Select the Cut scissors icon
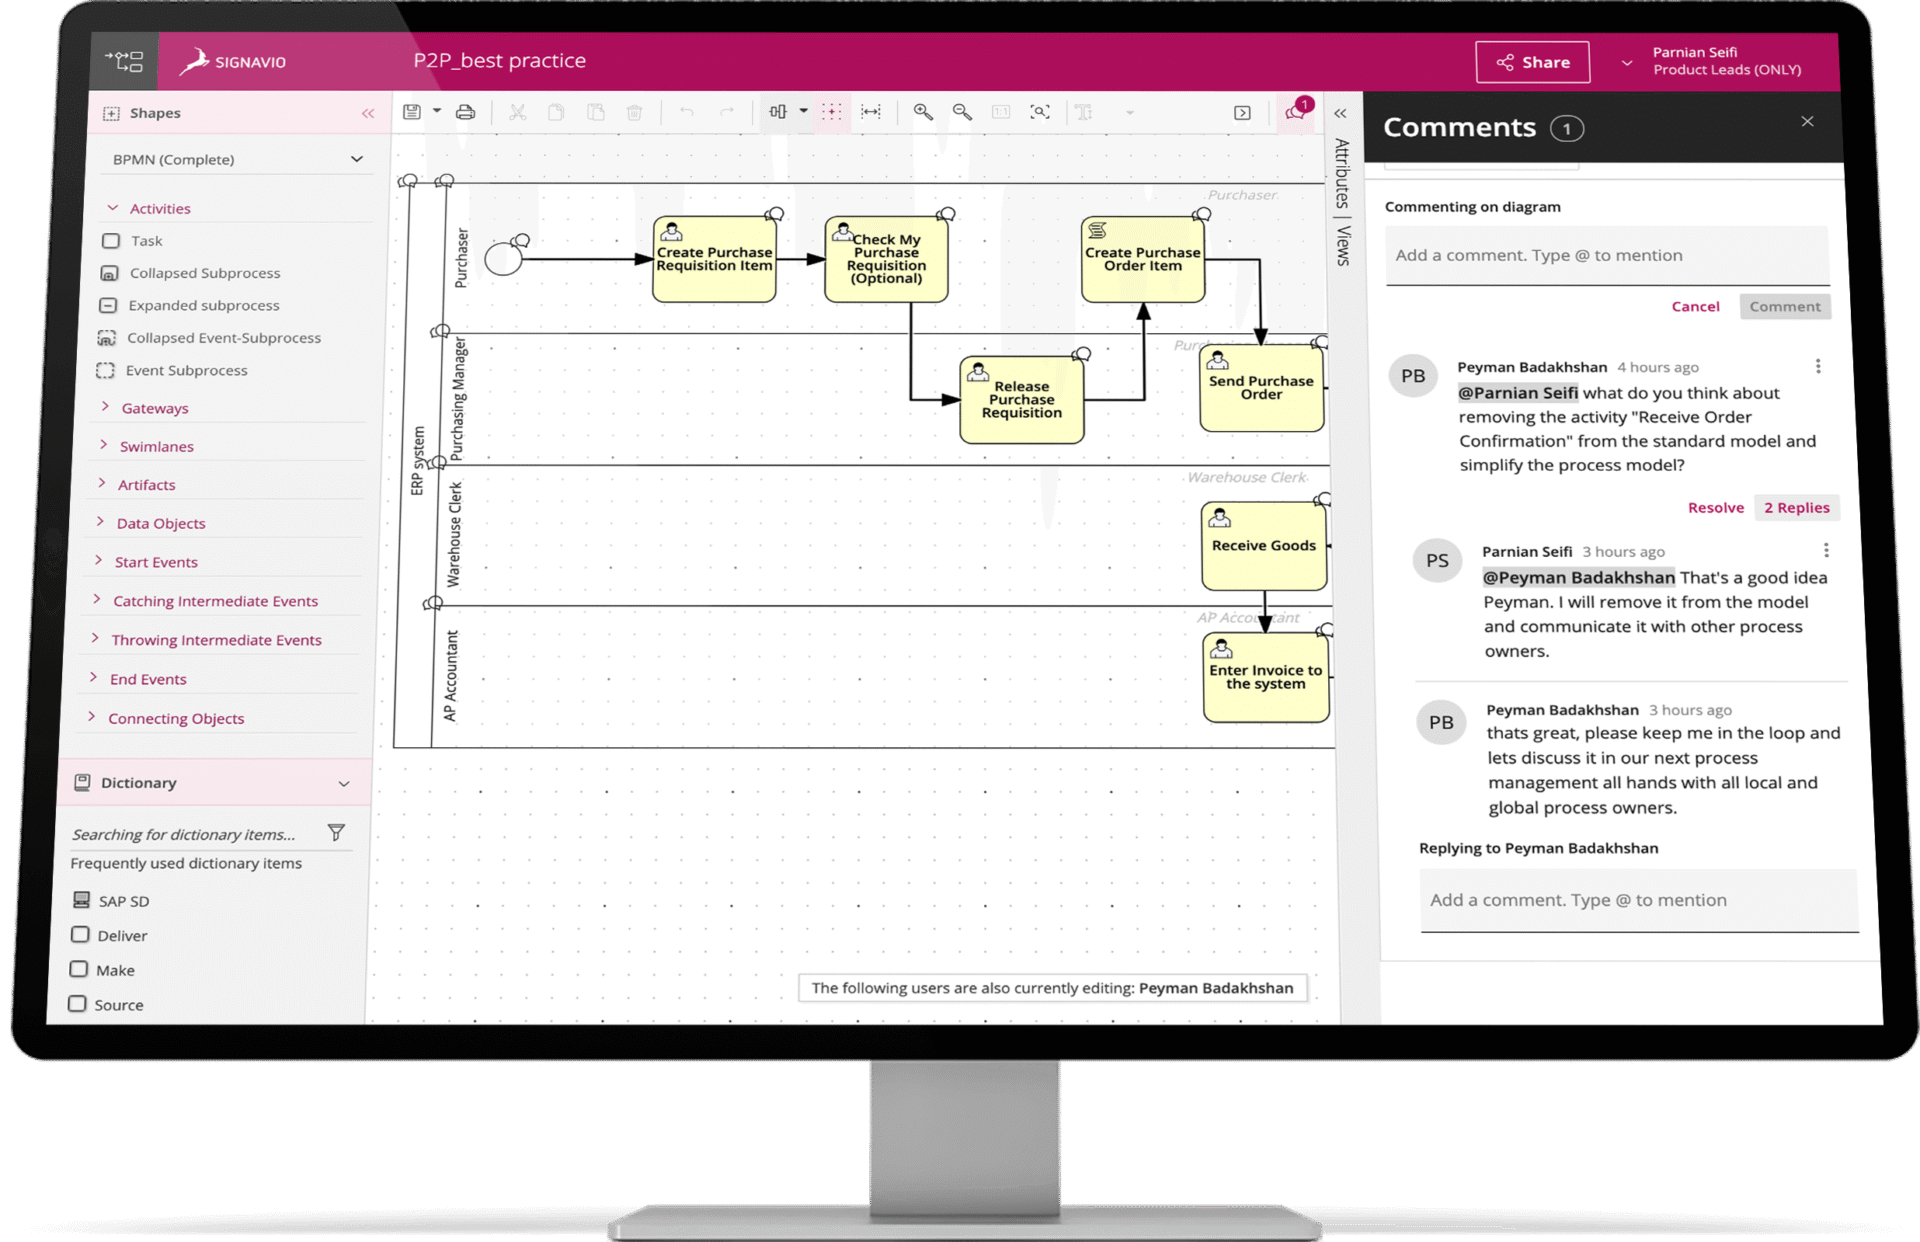Image resolution: width=1920 pixels, height=1242 pixels. coord(517,112)
